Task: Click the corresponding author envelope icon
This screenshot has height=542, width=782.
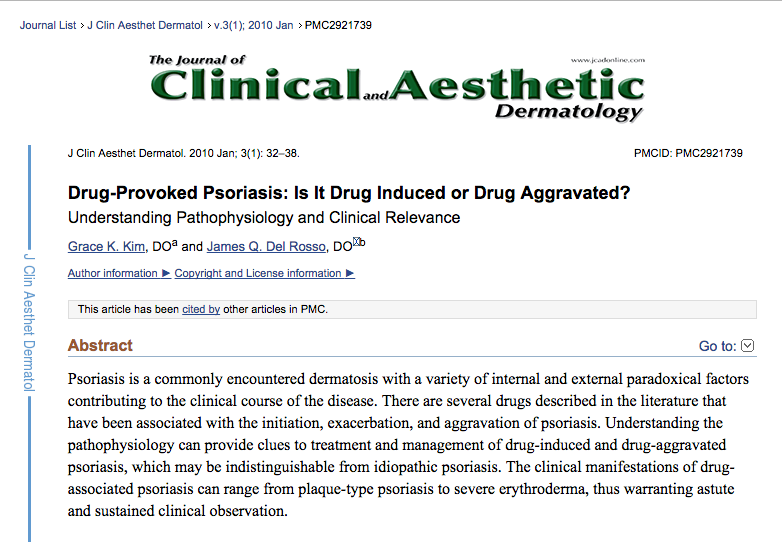Action: [356, 242]
